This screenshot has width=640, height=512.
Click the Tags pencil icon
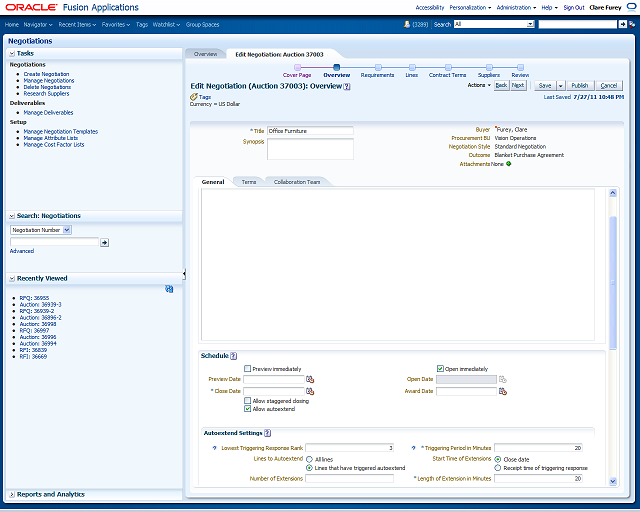point(194,97)
